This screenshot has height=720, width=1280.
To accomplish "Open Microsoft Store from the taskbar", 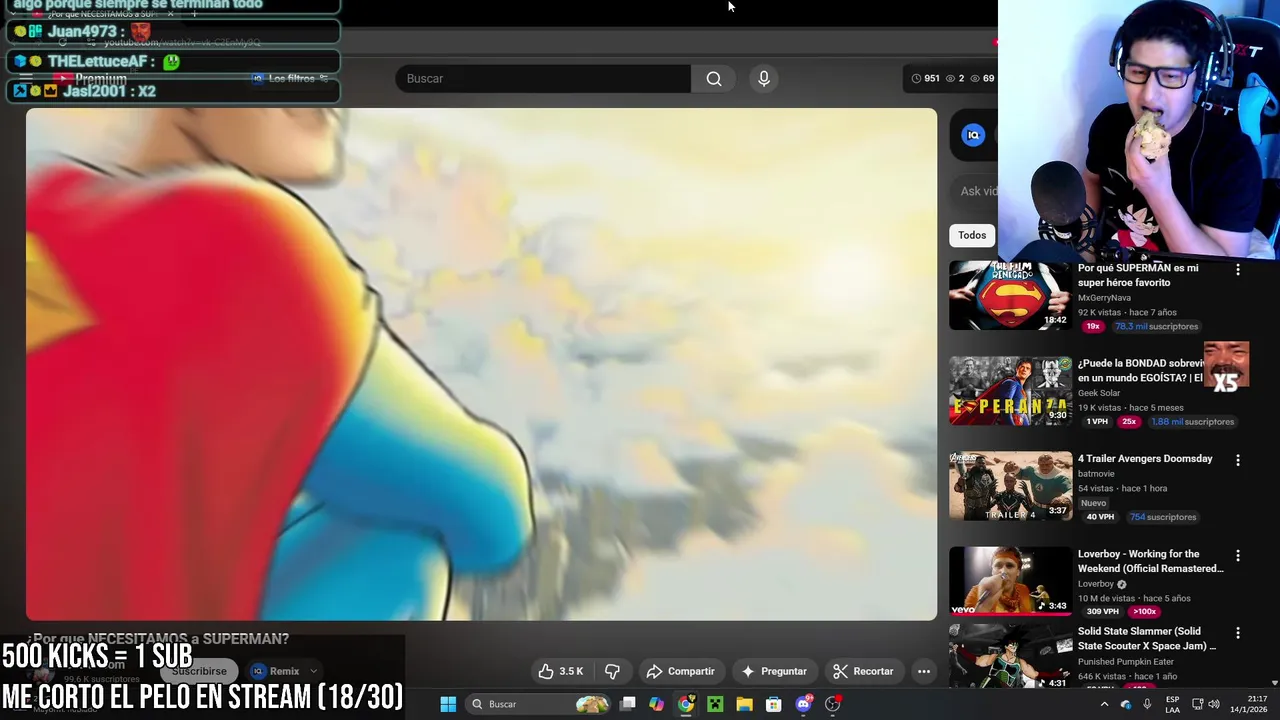I will [x=773, y=704].
